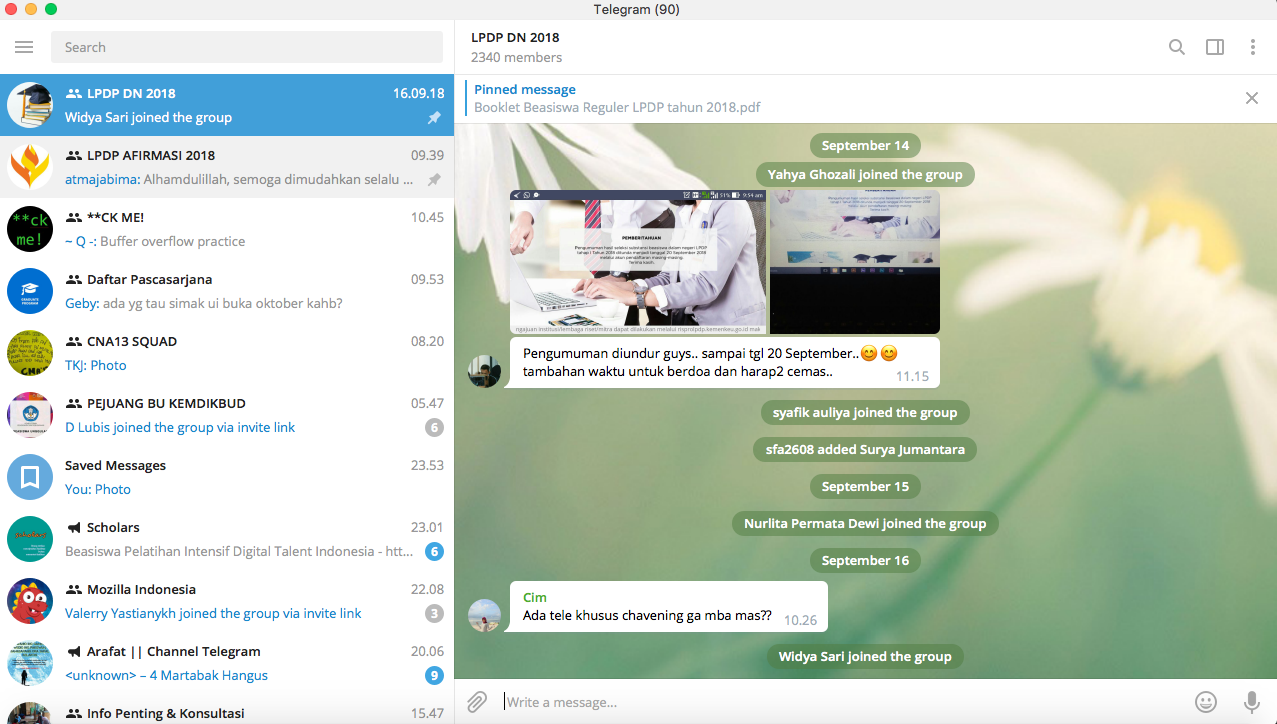Start recording a voice message
The width and height of the screenshot is (1277, 724).
point(1251,702)
